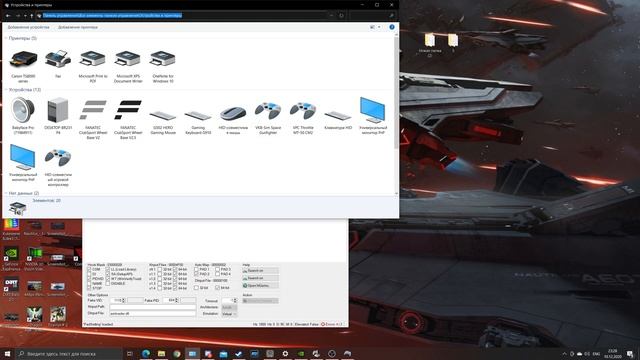Enable the PAD 1 auto map checkbox

[196, 269]
